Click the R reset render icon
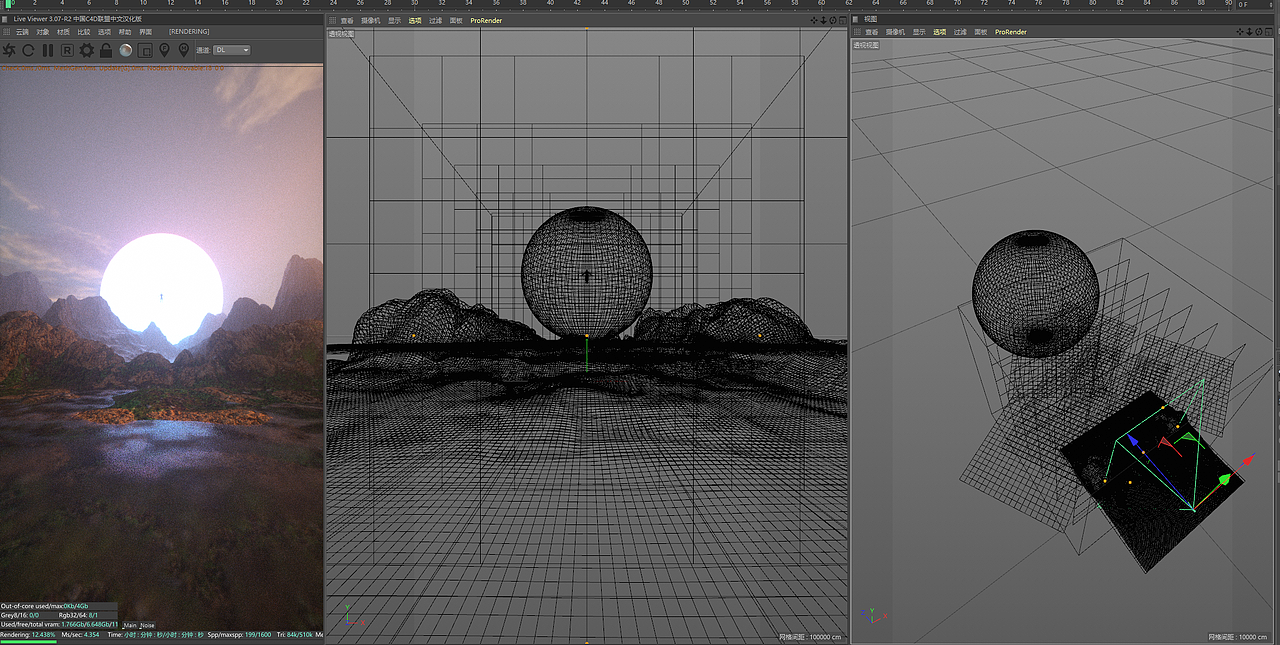Screen dimensions: 1280x645 pyautogui.click(x=67, y=50)
